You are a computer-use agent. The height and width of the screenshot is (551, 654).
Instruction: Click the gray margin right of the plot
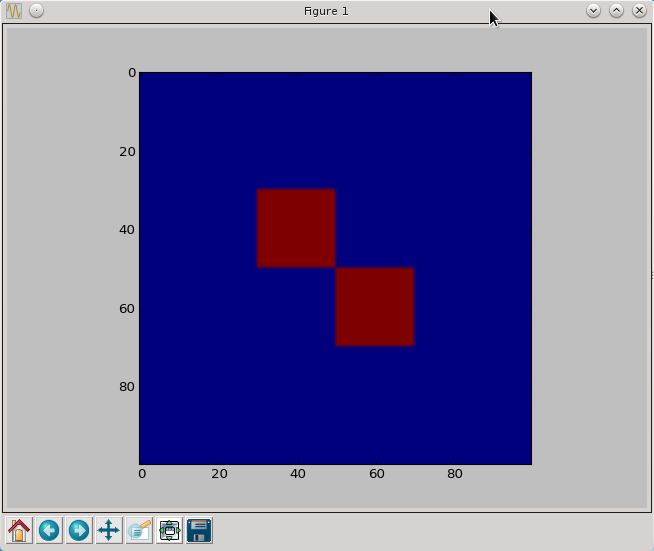point(588,268)
